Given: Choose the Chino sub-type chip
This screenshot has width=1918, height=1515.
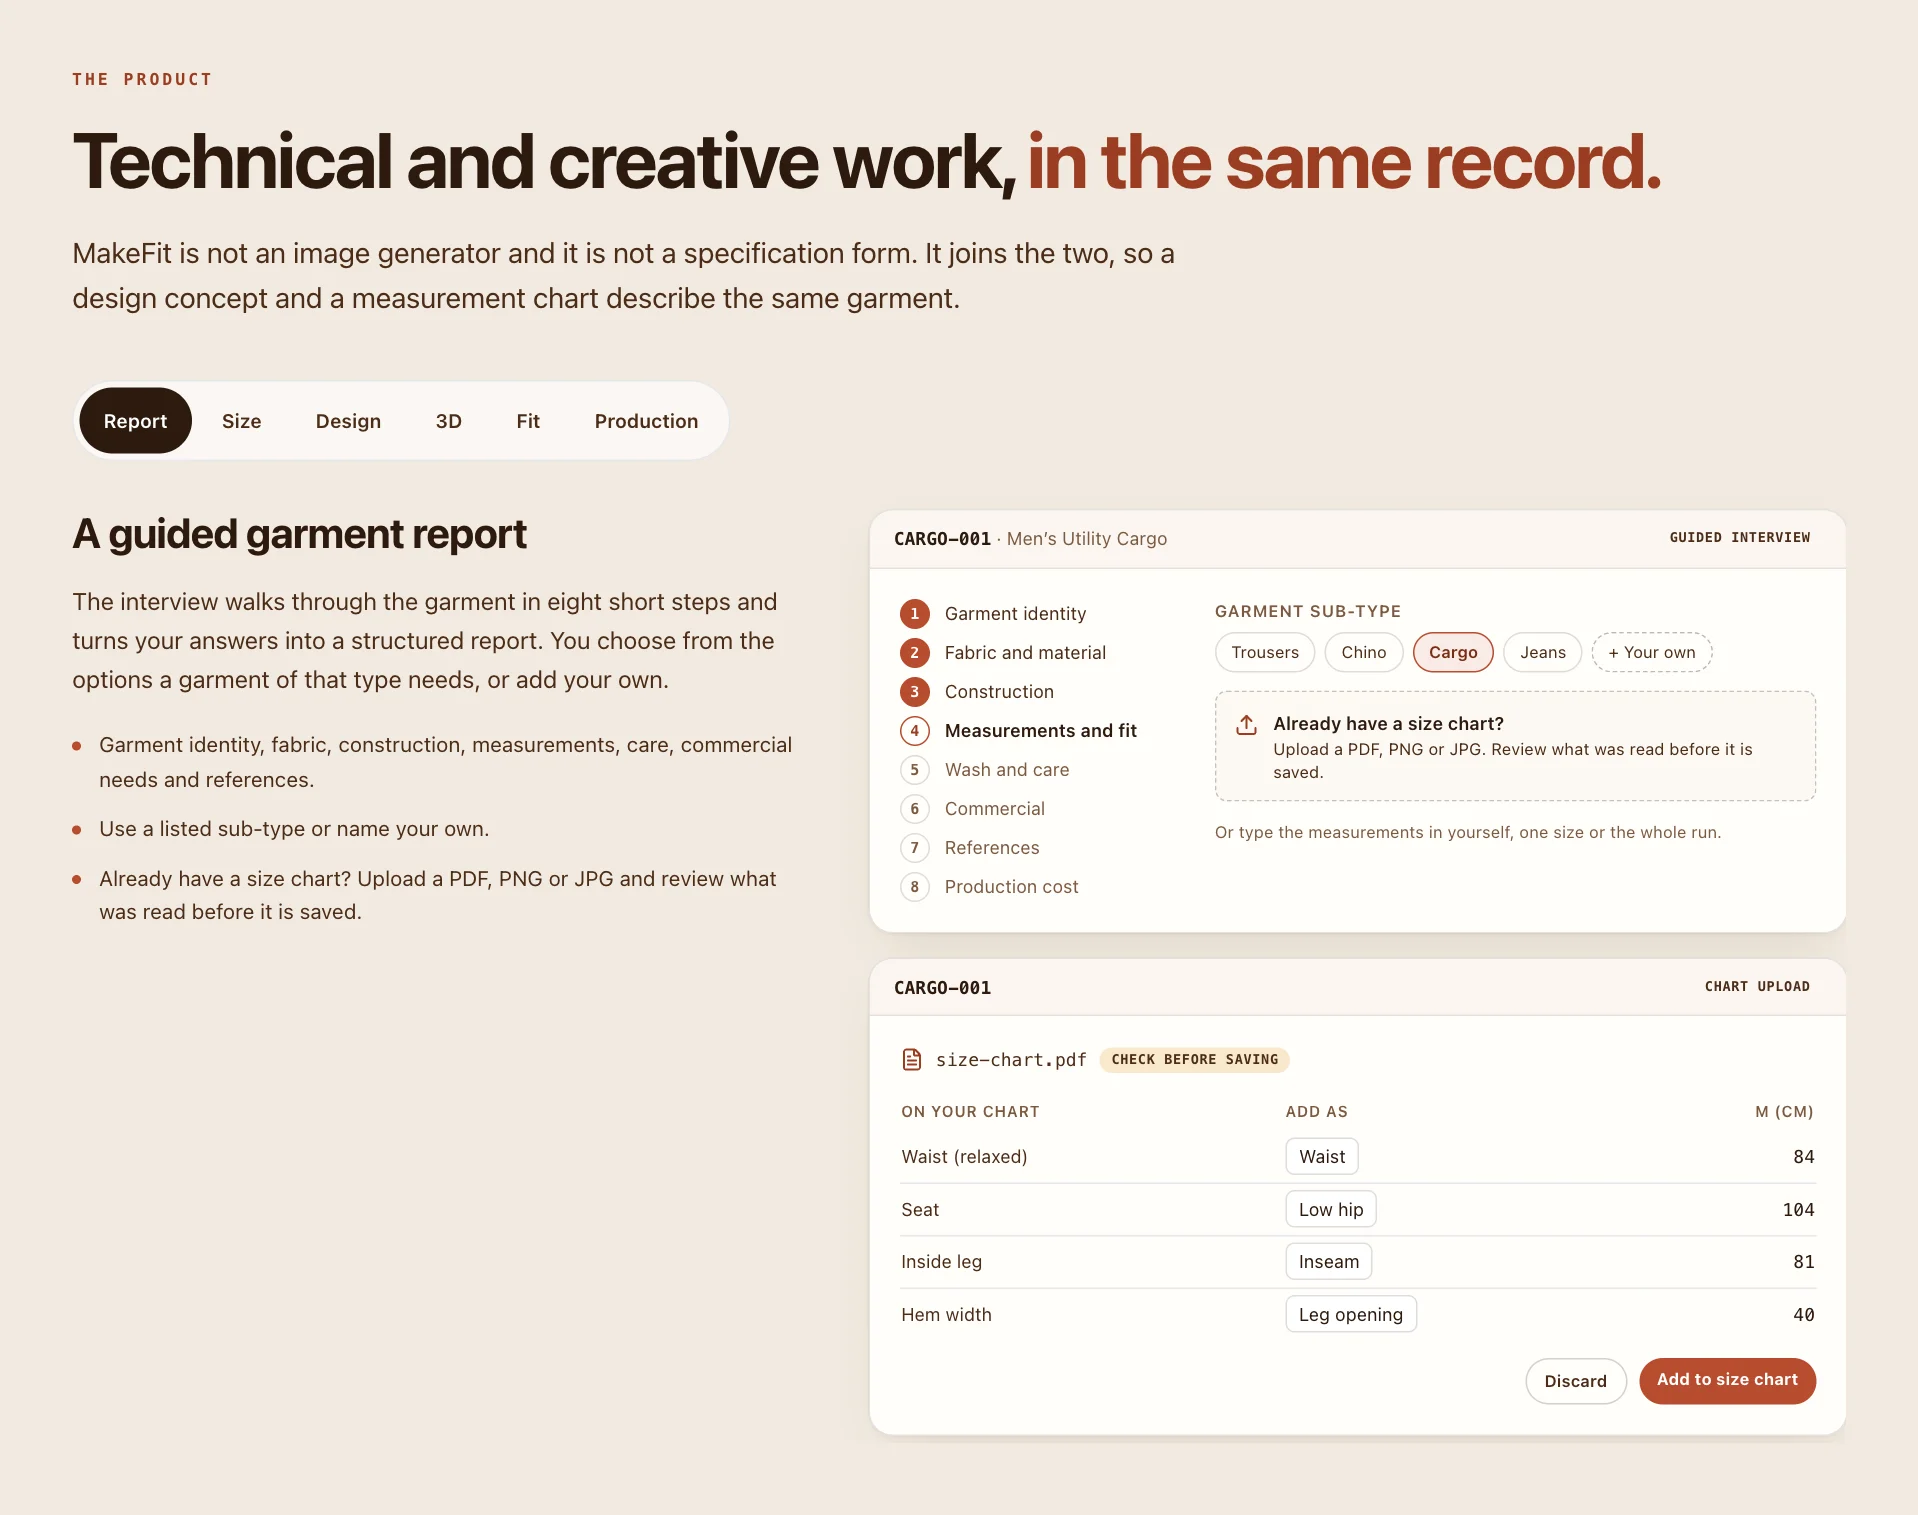Looking at the screenshot, I should pyautogui.click(x=1364, y=652).
